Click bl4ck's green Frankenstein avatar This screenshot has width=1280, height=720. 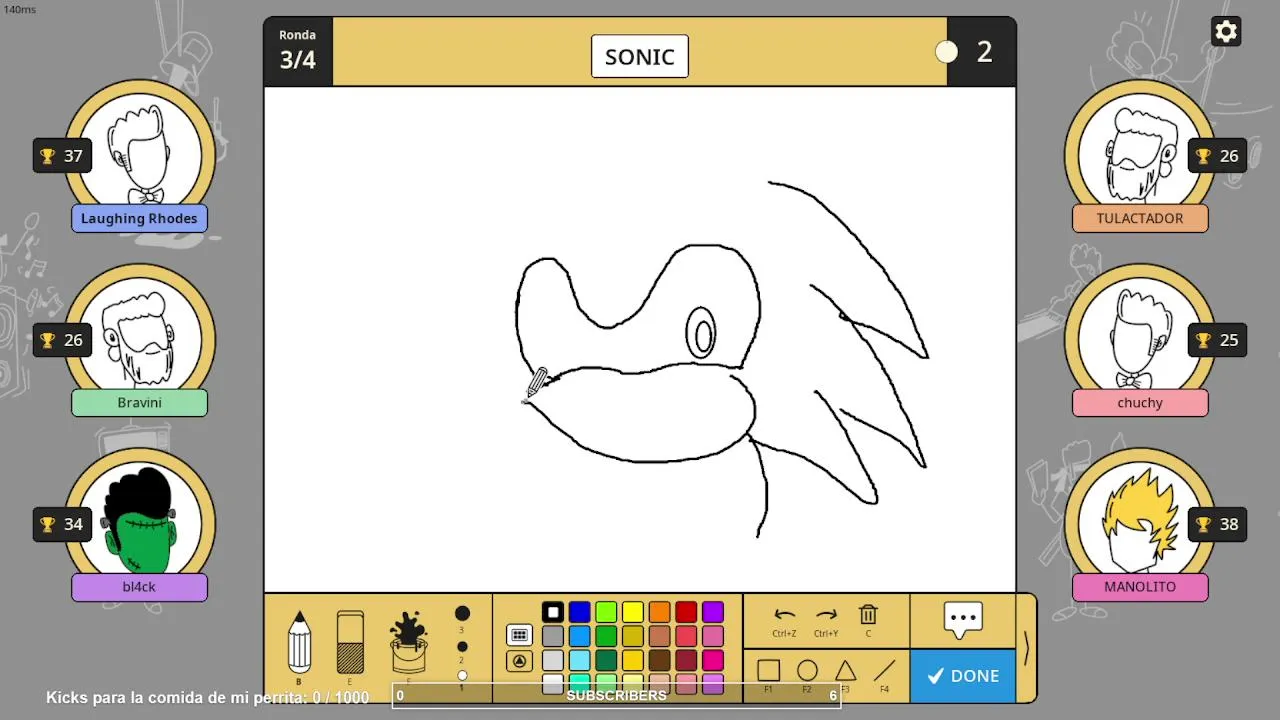(139, 520)
